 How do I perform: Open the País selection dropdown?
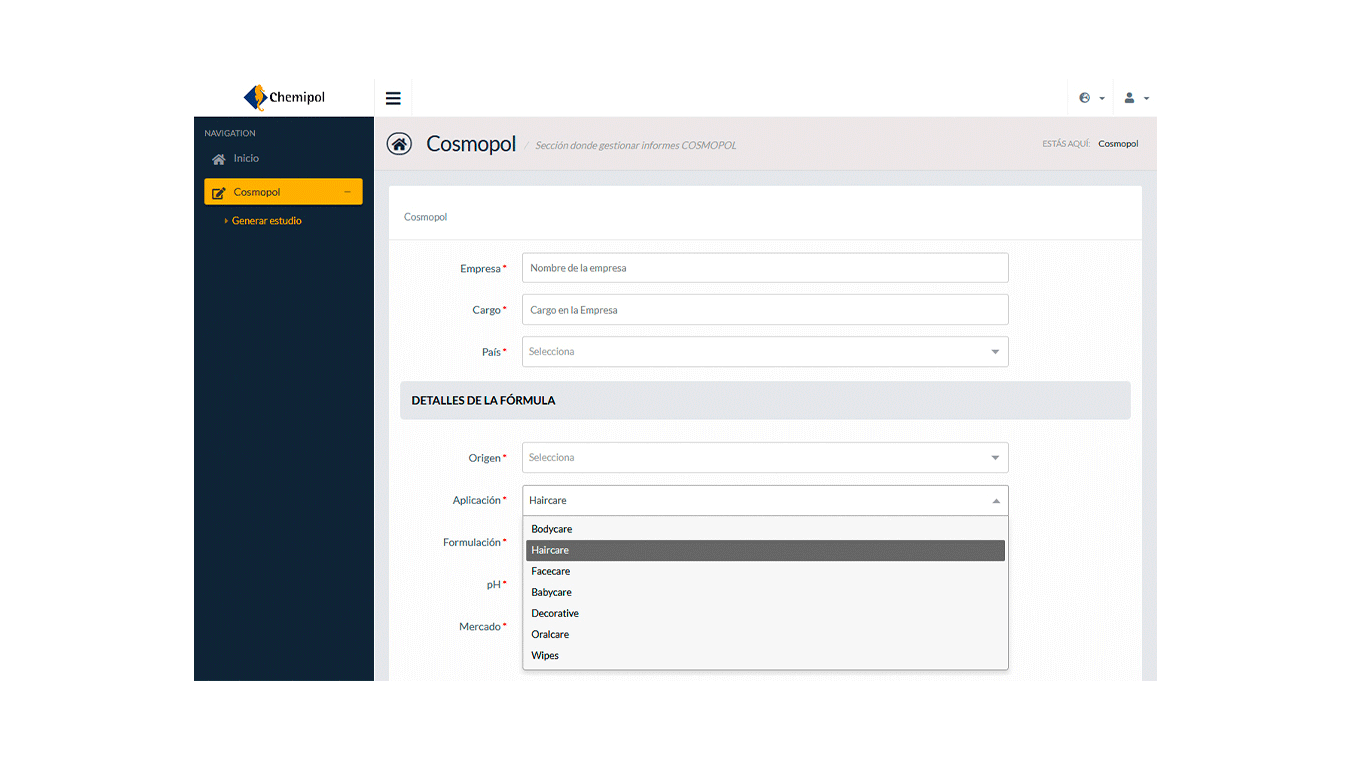(764, 351)
